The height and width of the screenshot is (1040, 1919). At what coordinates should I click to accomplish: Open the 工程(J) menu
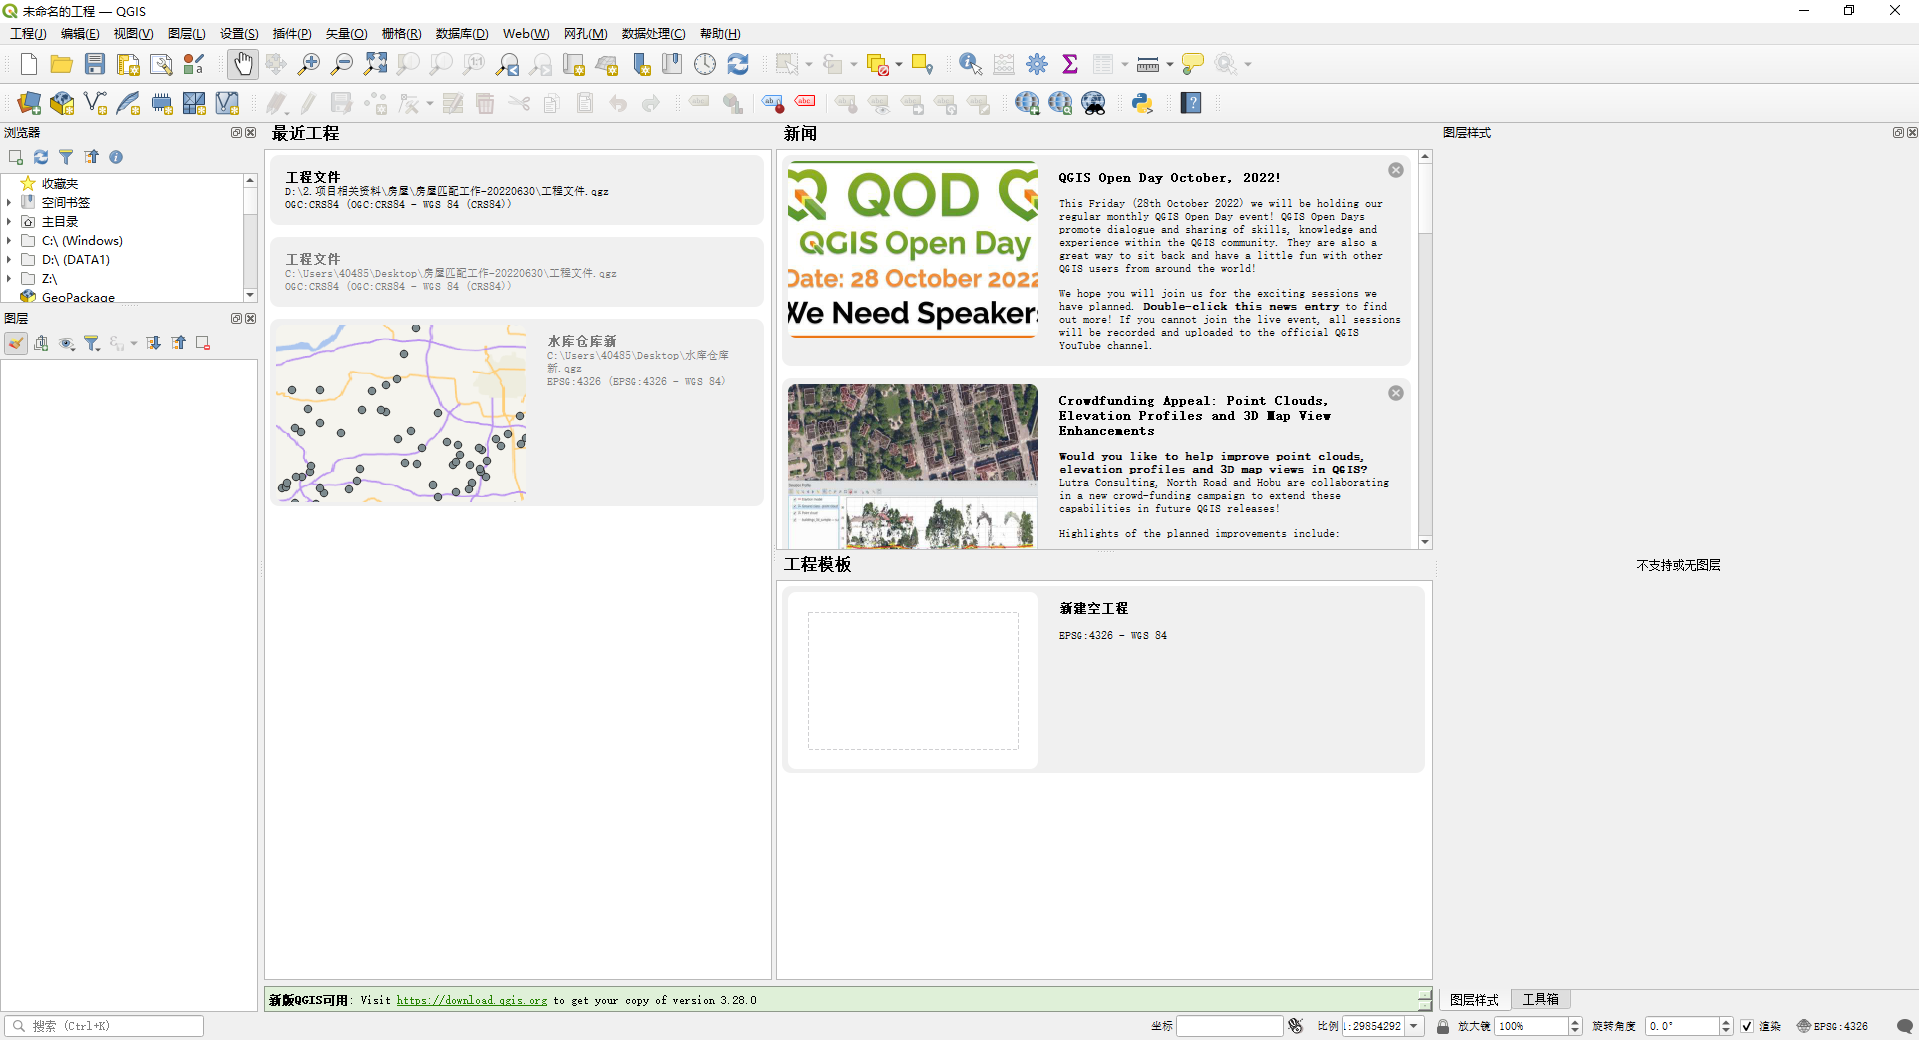(x=28, y=34)
